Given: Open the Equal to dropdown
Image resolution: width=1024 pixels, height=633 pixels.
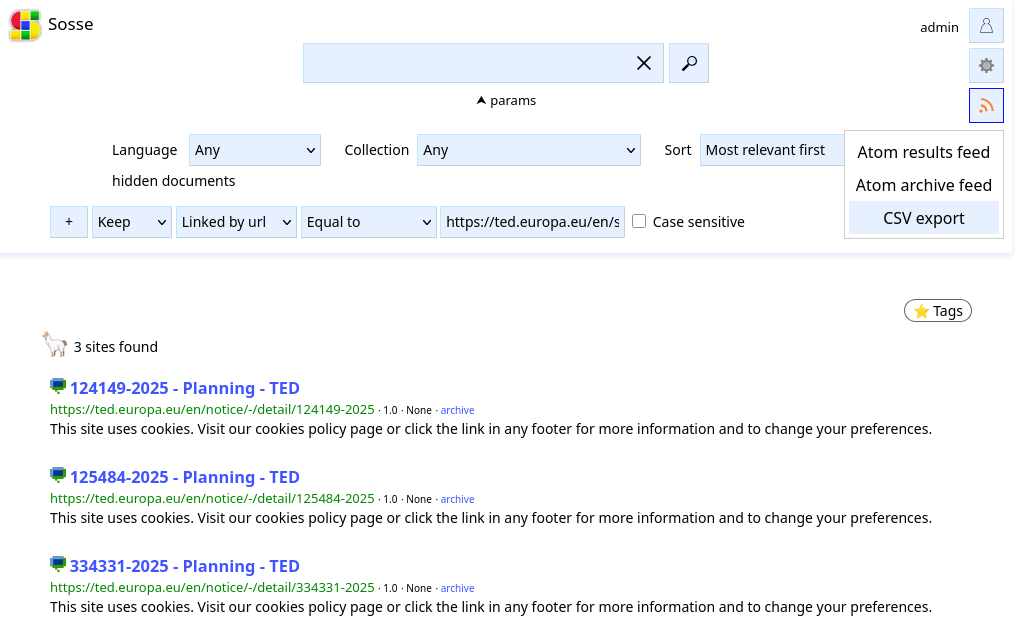Looking at the screenshot, I should tap(369, 222).
